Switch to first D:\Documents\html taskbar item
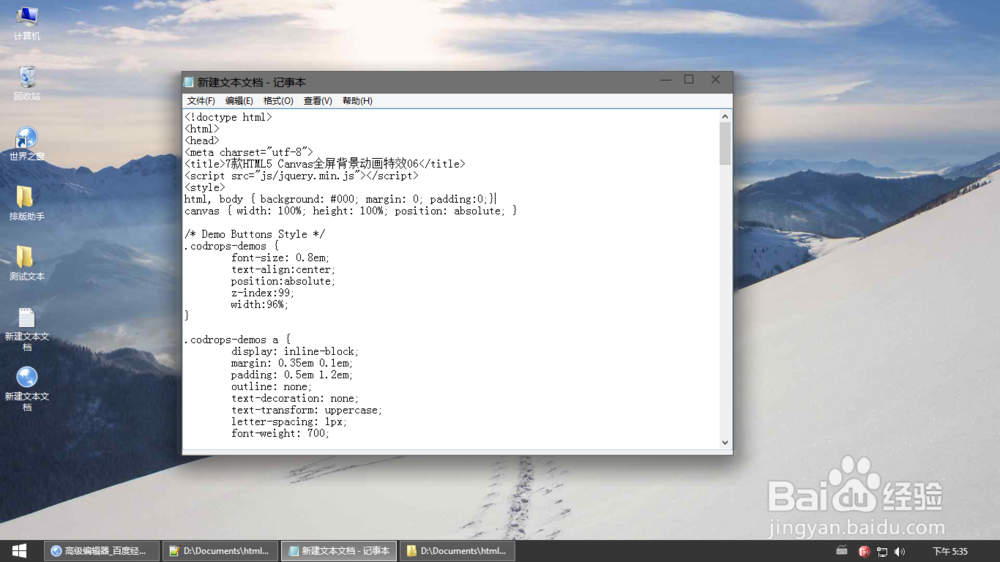The width and height of the screenshot is (1000, 562). click(x=219, y=551)
